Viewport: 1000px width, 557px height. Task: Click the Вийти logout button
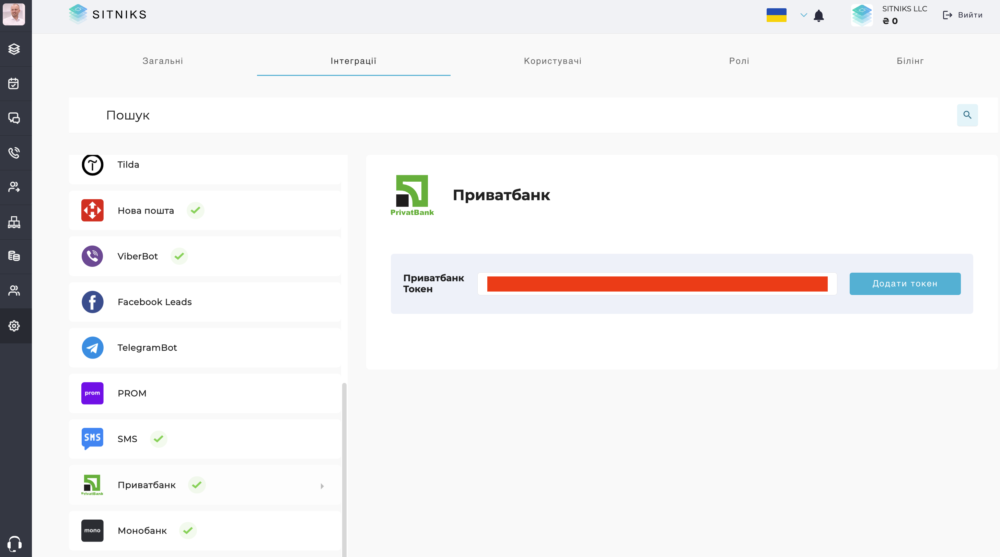[x=962, y=15]
